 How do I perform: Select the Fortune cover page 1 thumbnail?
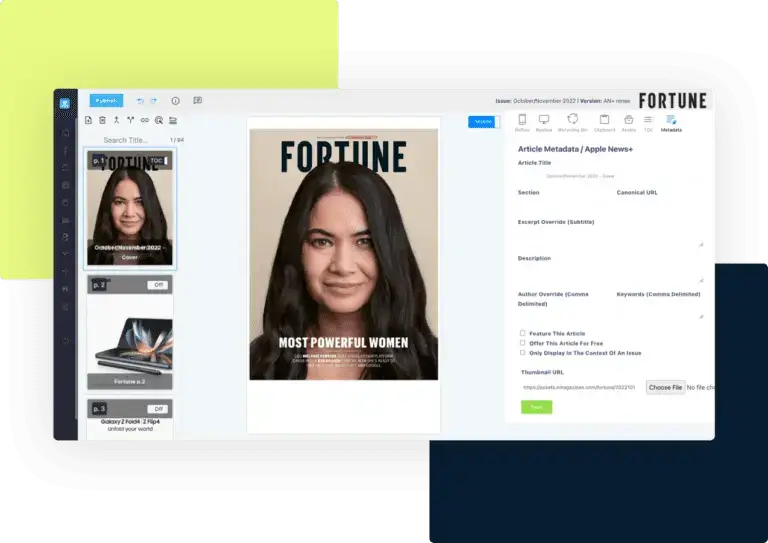coord(130,215)
